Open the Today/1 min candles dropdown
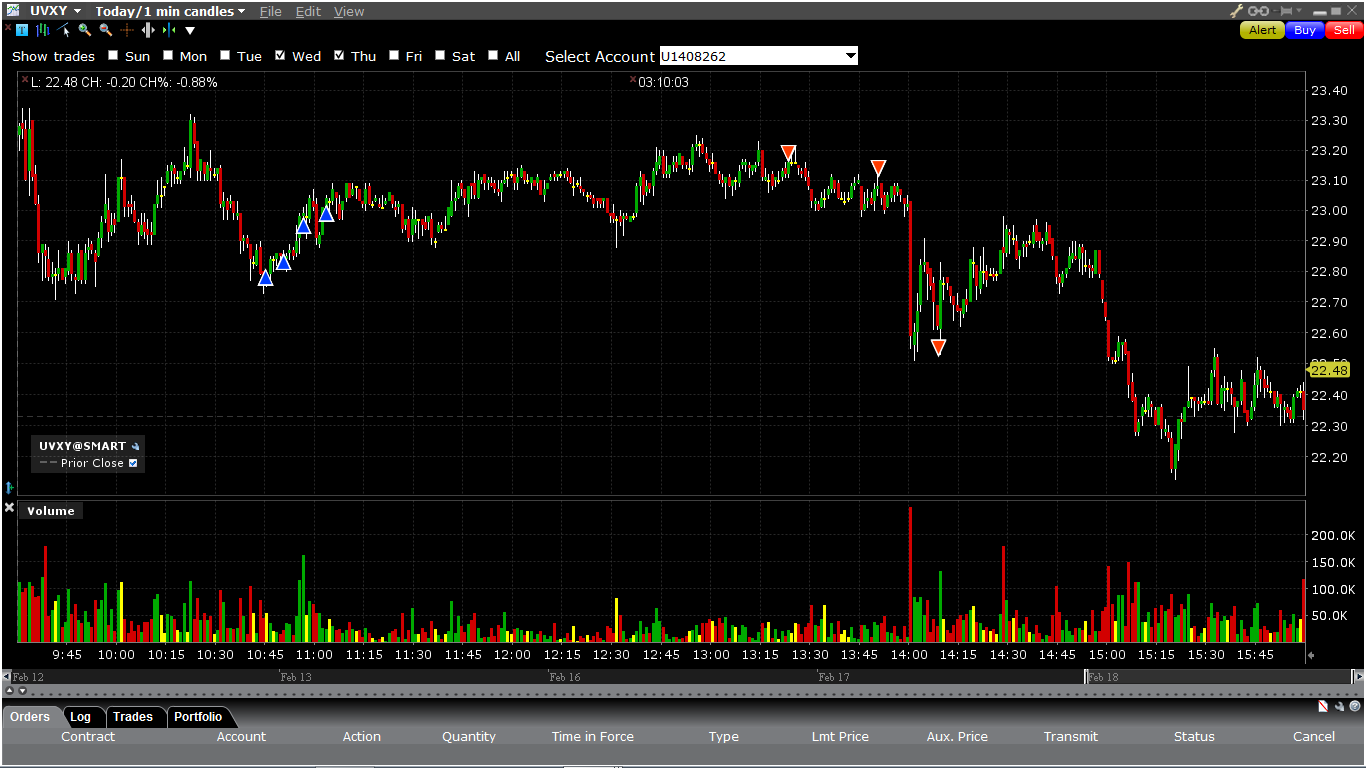1366x768 pixels. [x=167, y=11]
